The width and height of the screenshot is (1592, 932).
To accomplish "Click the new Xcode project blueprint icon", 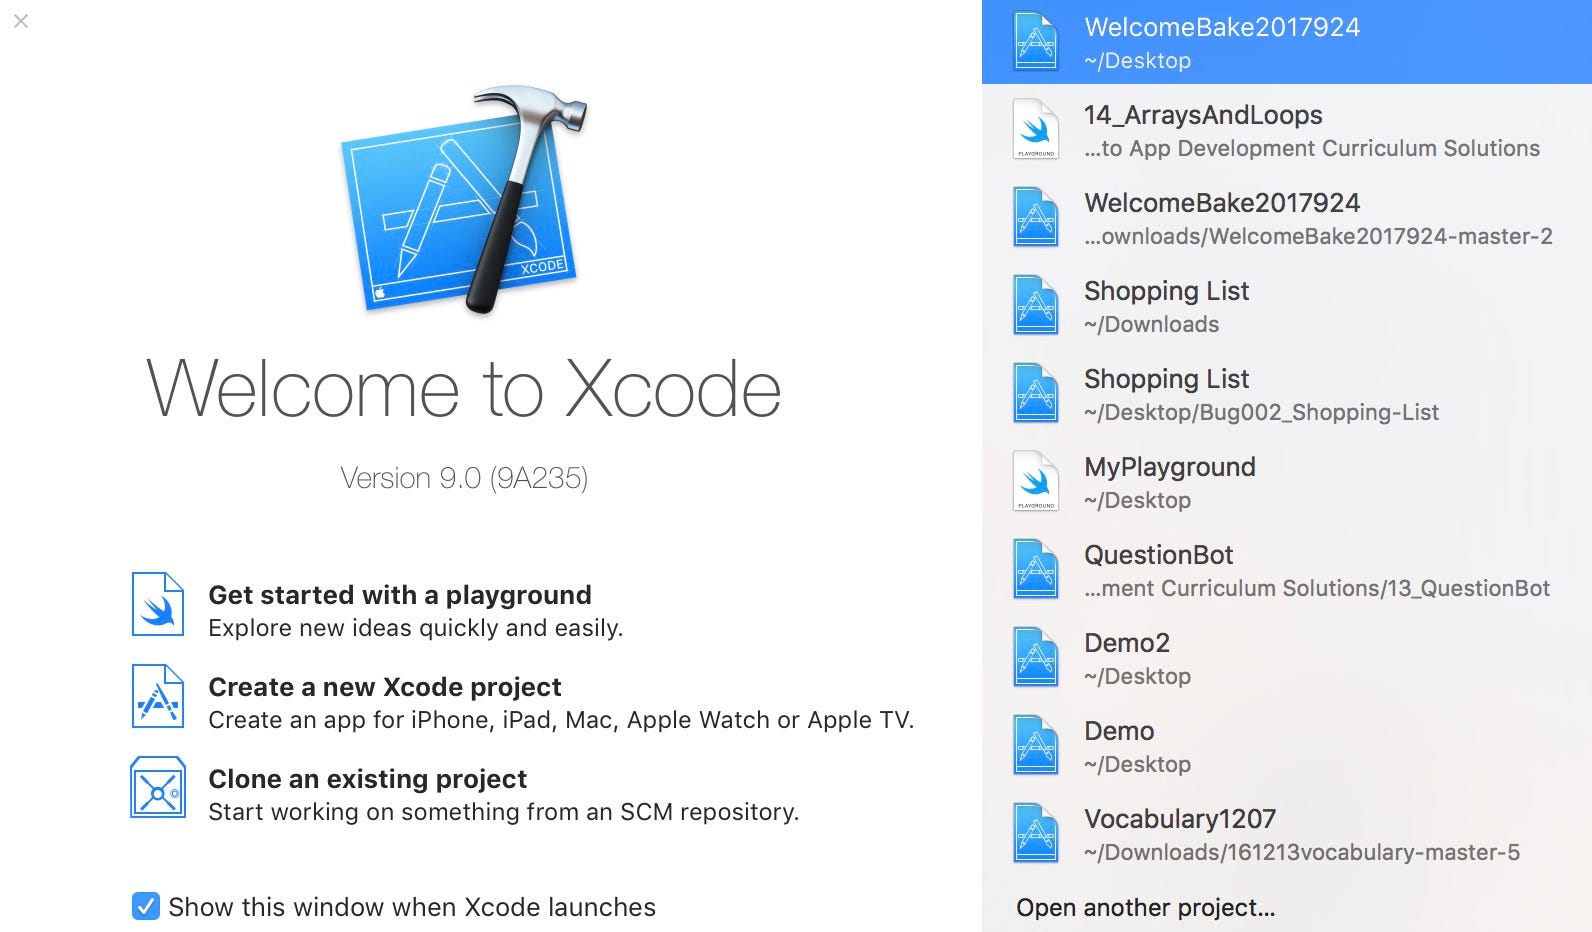I will [158, 696].
